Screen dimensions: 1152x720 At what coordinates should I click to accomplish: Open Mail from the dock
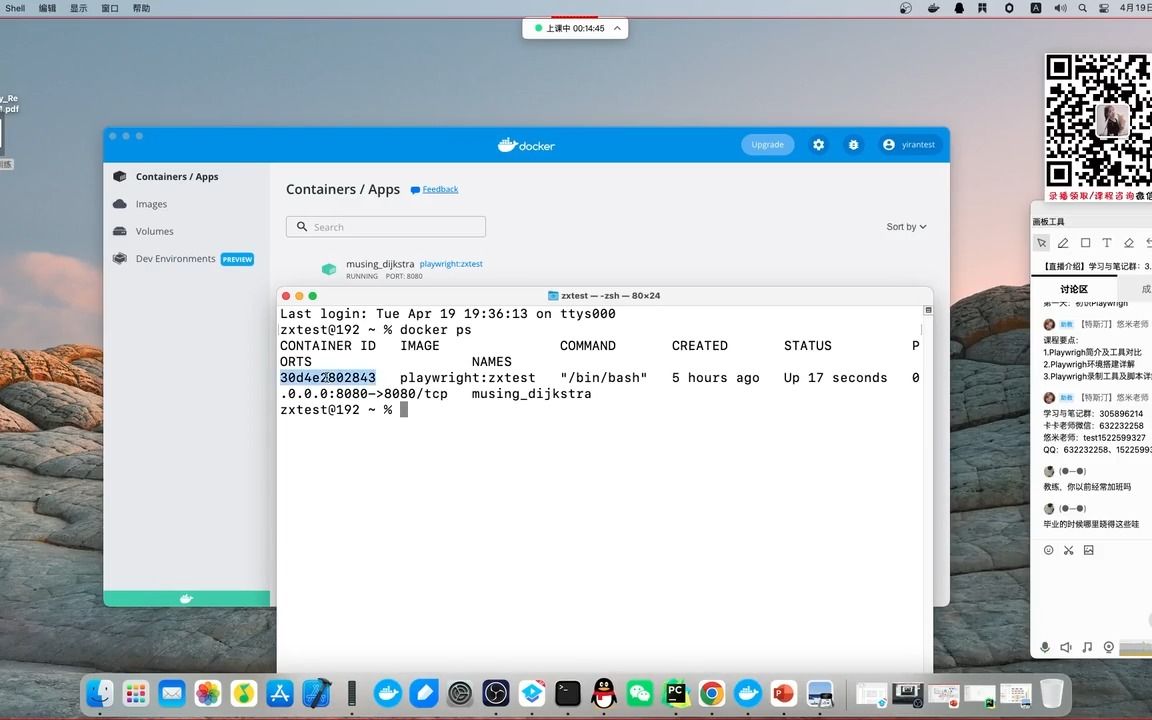tap(172, 693)
